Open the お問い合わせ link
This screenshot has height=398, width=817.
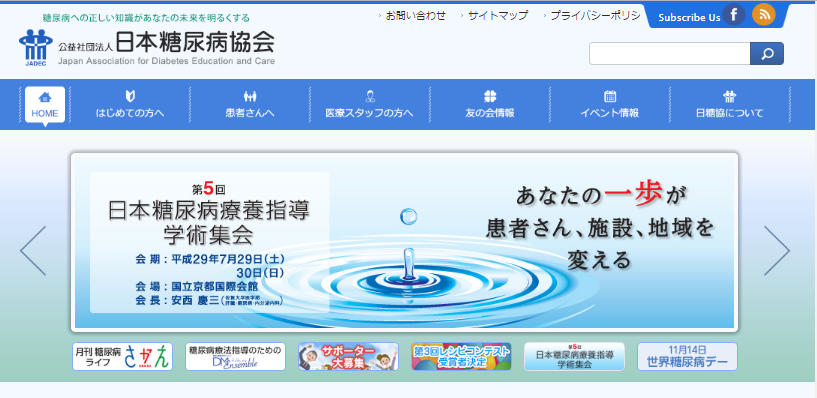pyautogui.click(x=416, y=16)
